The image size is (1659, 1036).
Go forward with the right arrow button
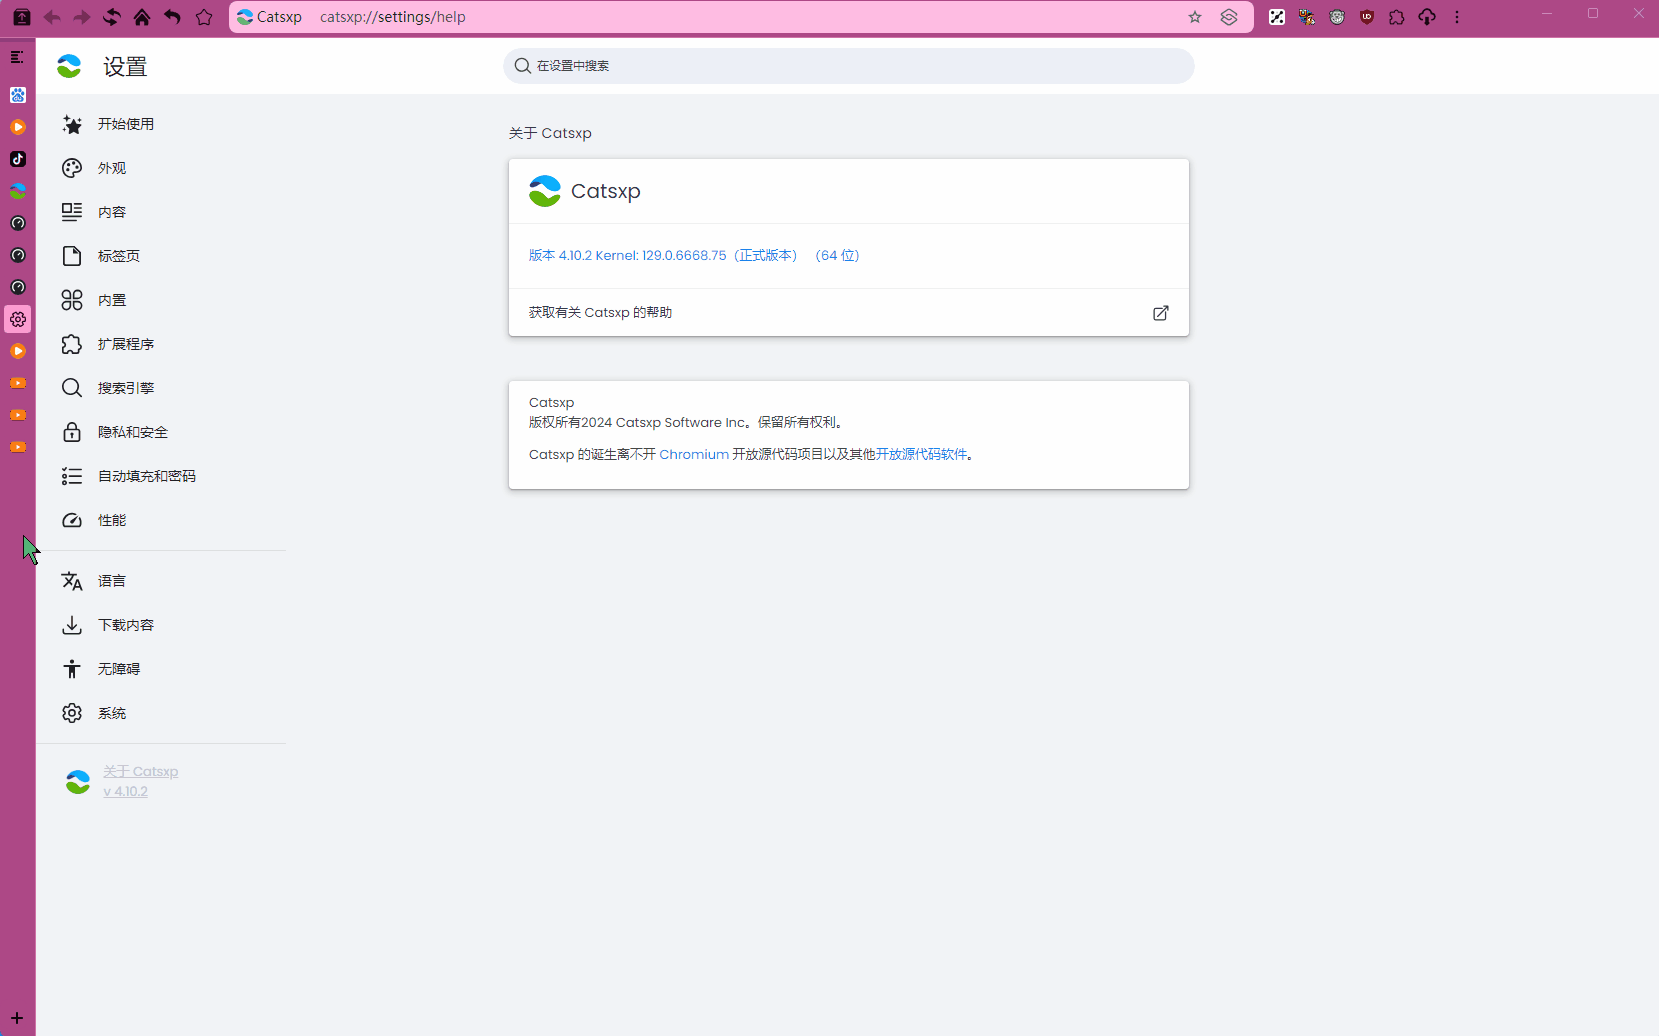[82, 17]
